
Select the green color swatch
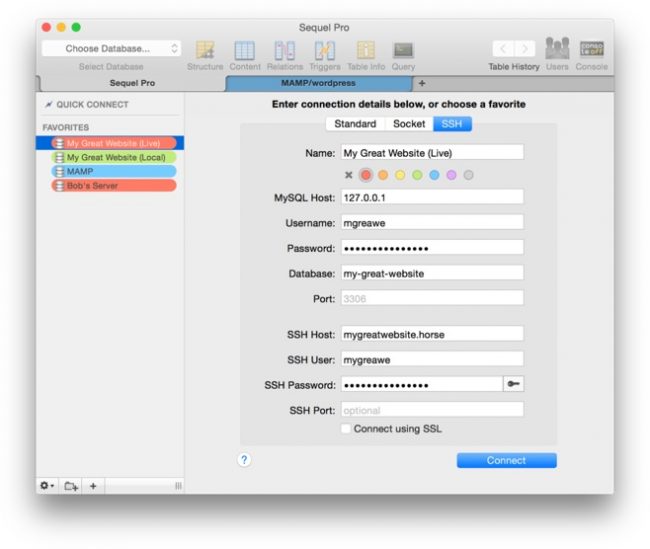click(417, 175)
